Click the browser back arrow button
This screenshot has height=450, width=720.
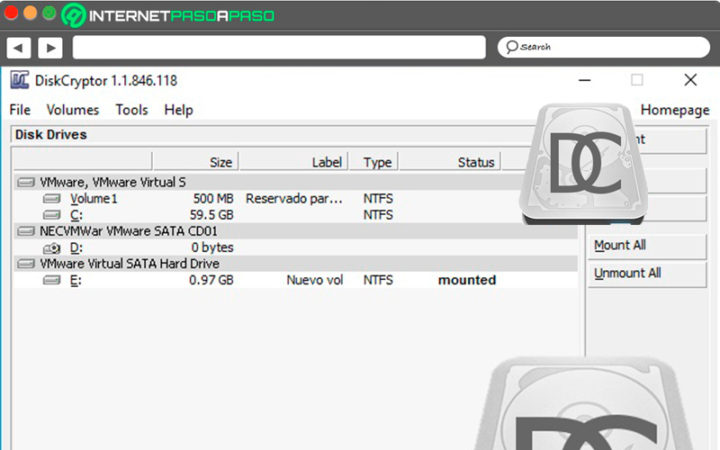tap(18, 48)
